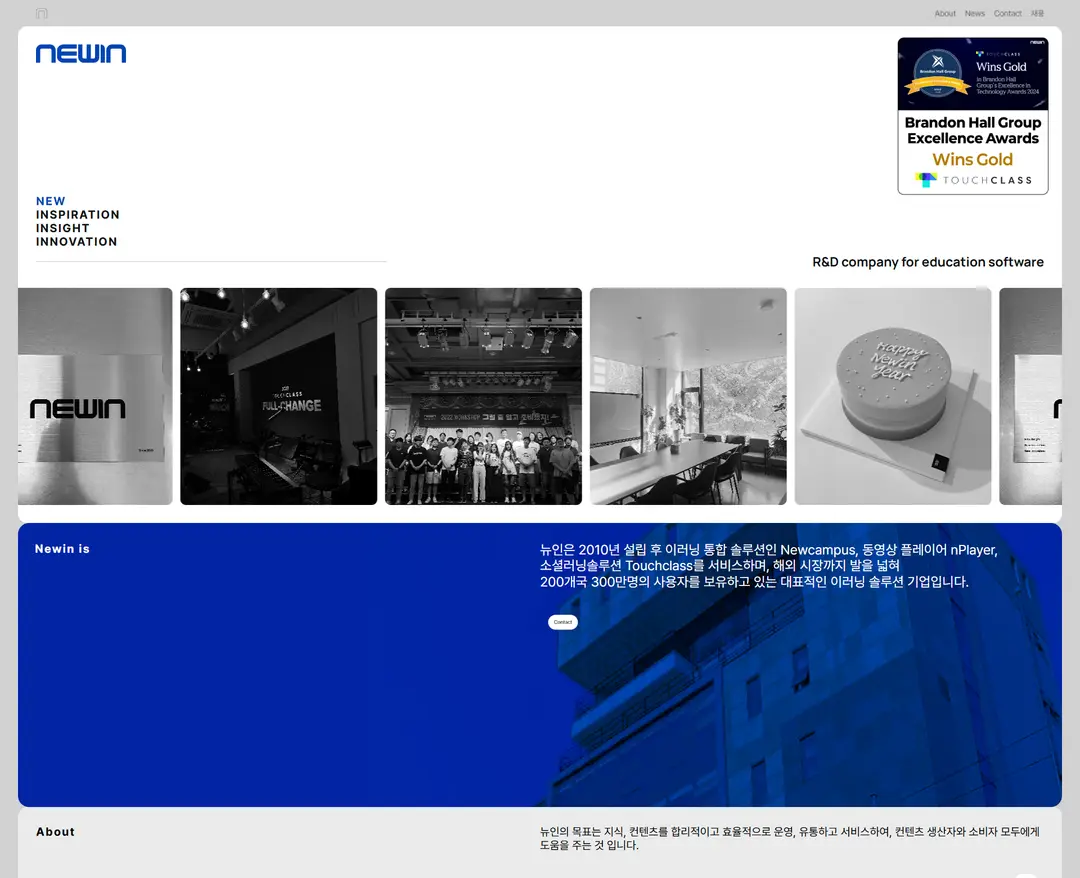1080x878 pixels.
Task: Open the Full Change stage photo
Action: [278, 396]
